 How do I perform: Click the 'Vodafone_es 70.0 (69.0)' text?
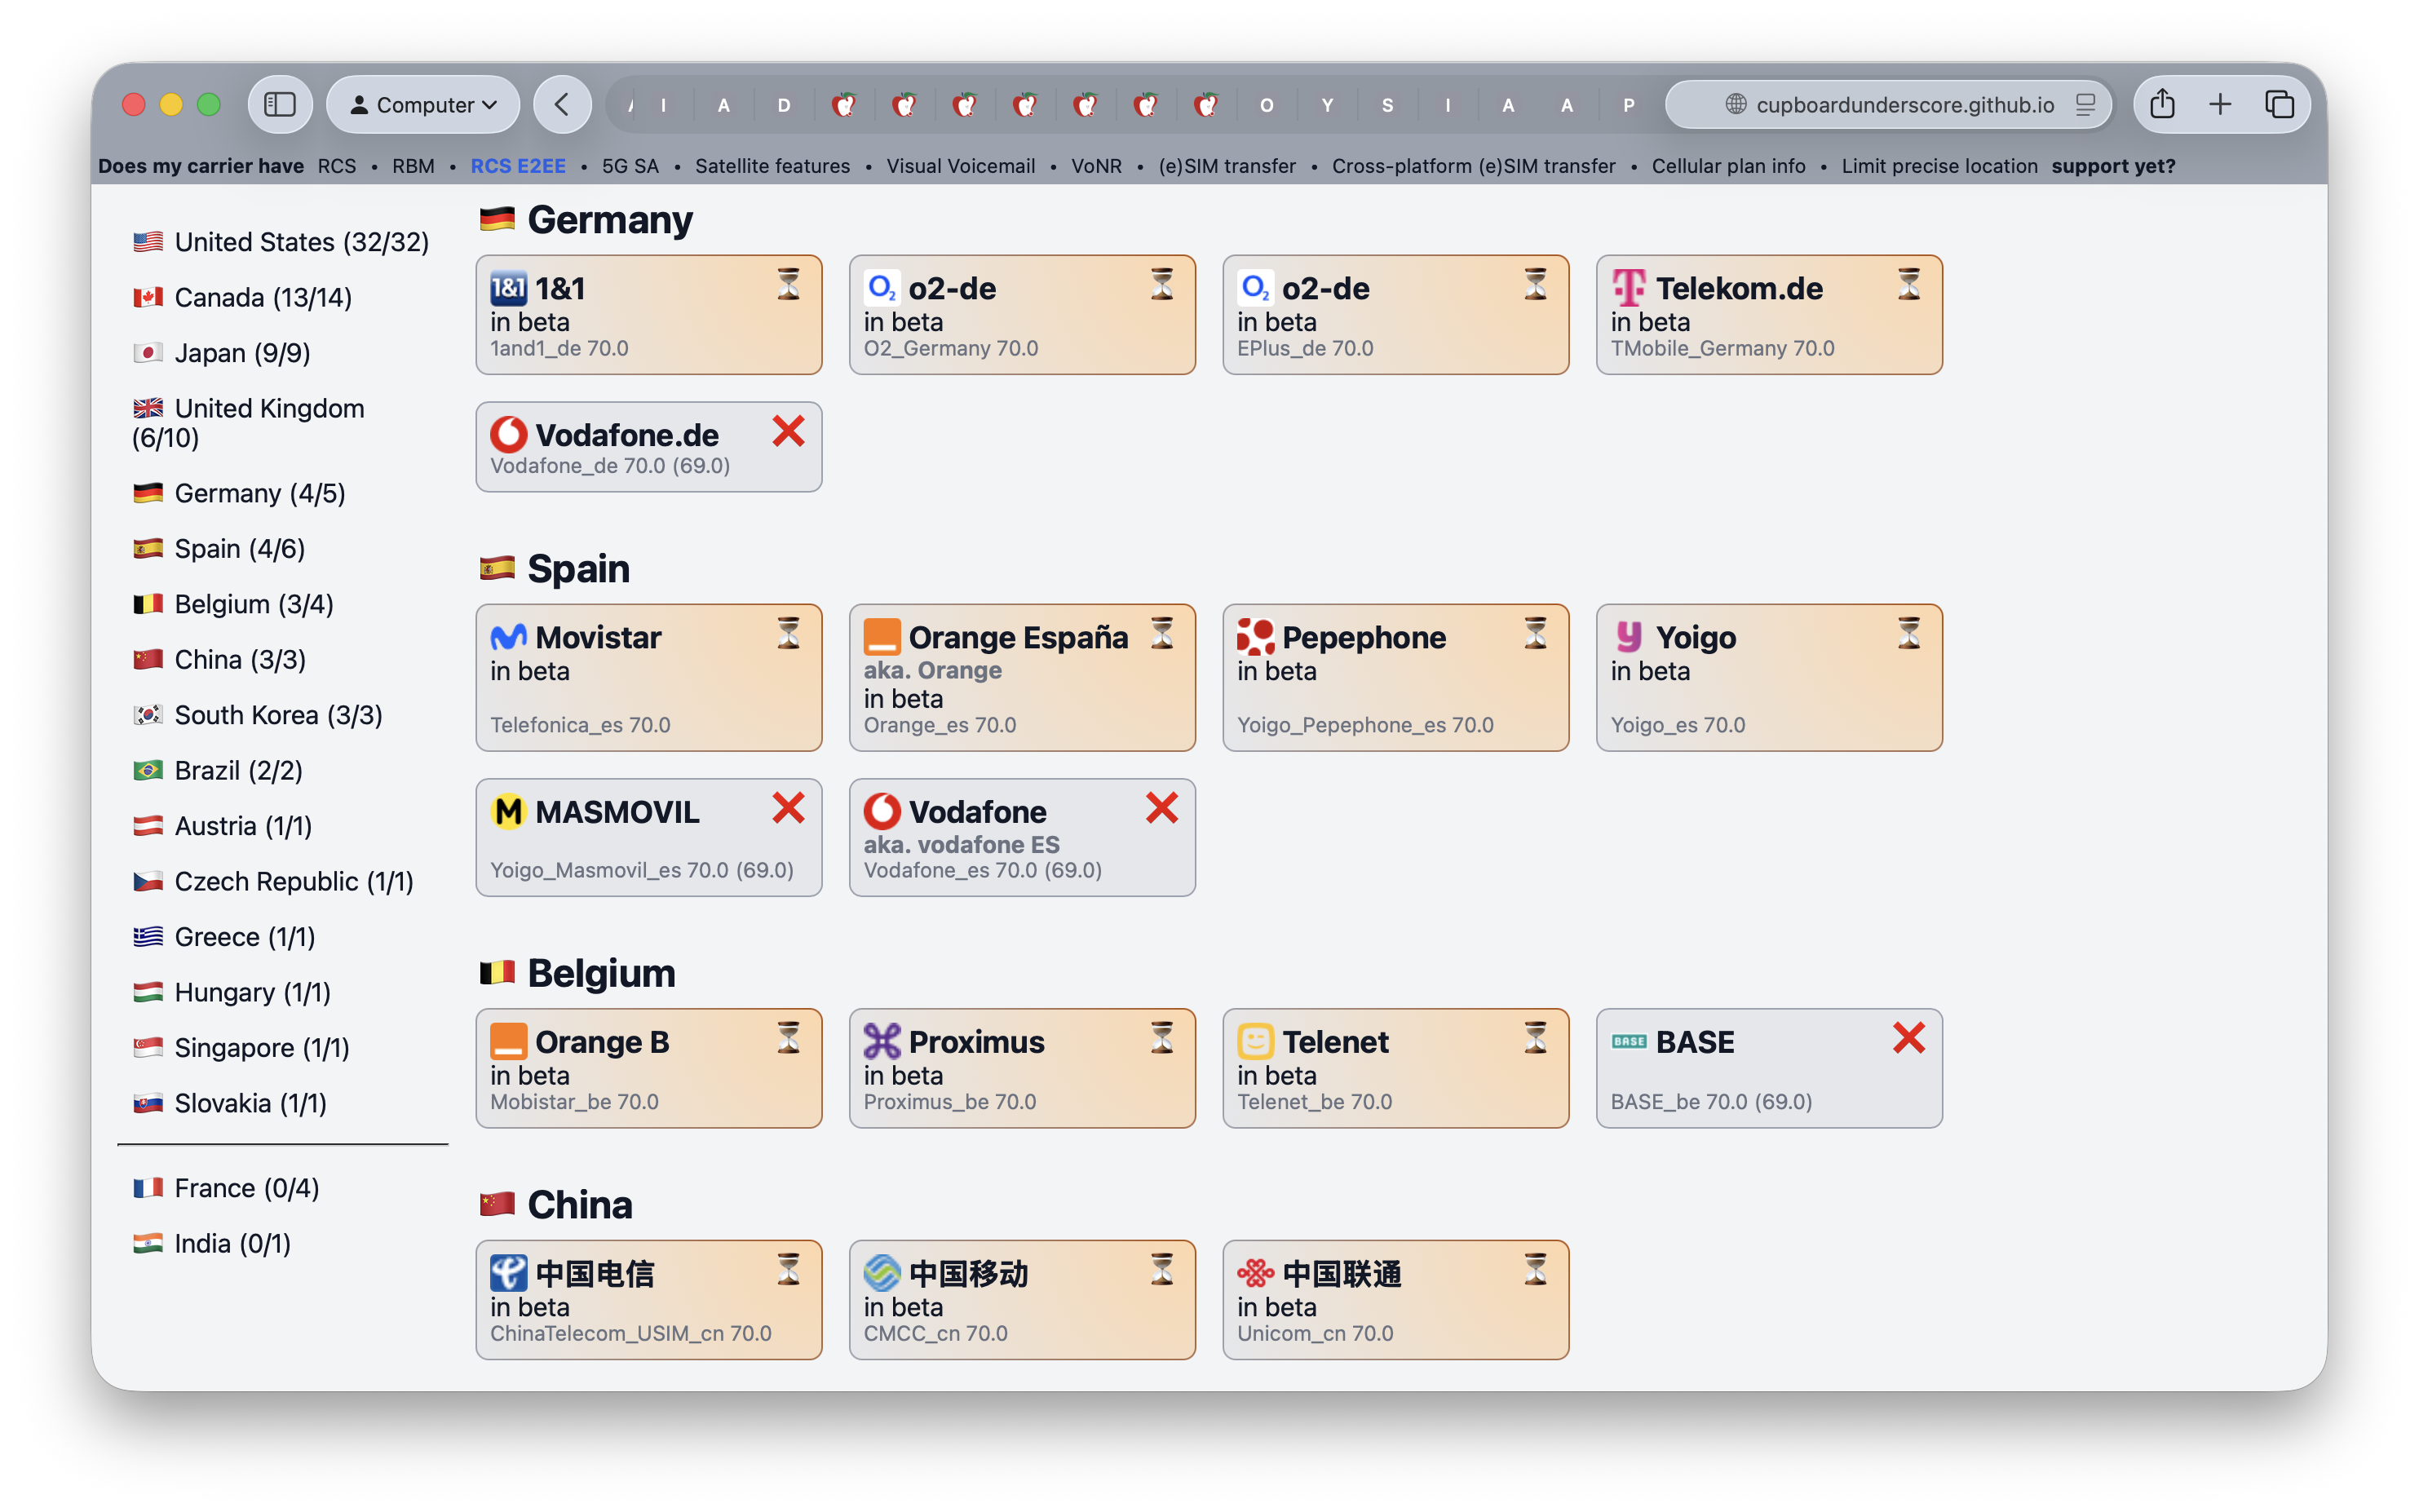(983, 870)
